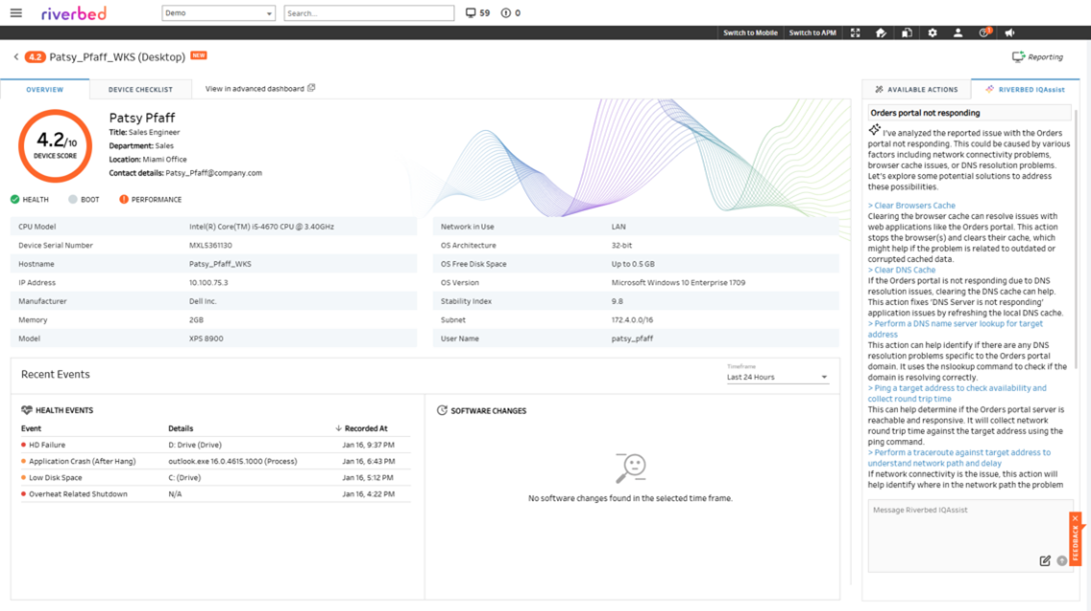
Task: Switch to the Overview tab
Action: coord(45,89)
